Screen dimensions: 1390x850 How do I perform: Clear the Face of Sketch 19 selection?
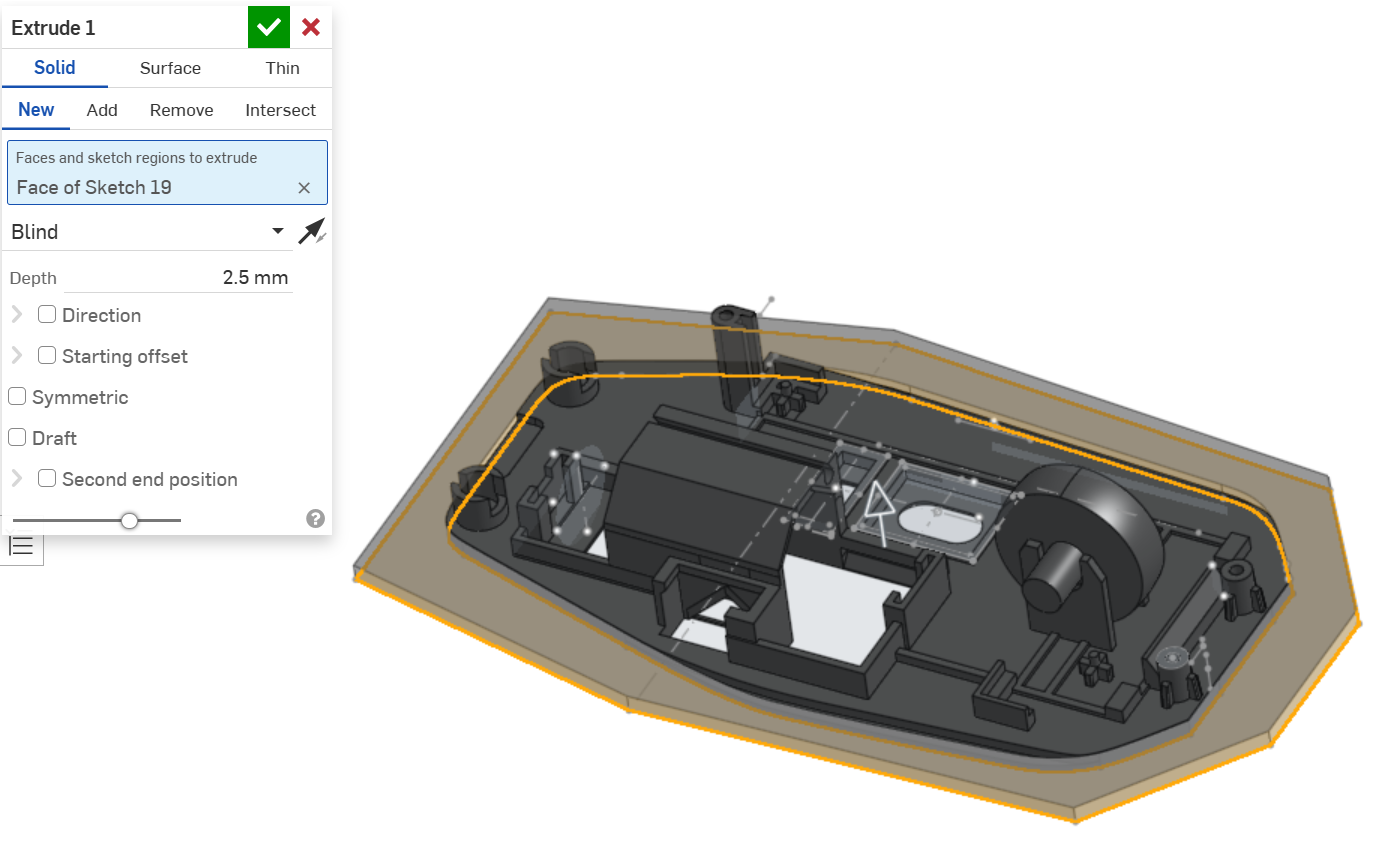(x=304, y=188)
